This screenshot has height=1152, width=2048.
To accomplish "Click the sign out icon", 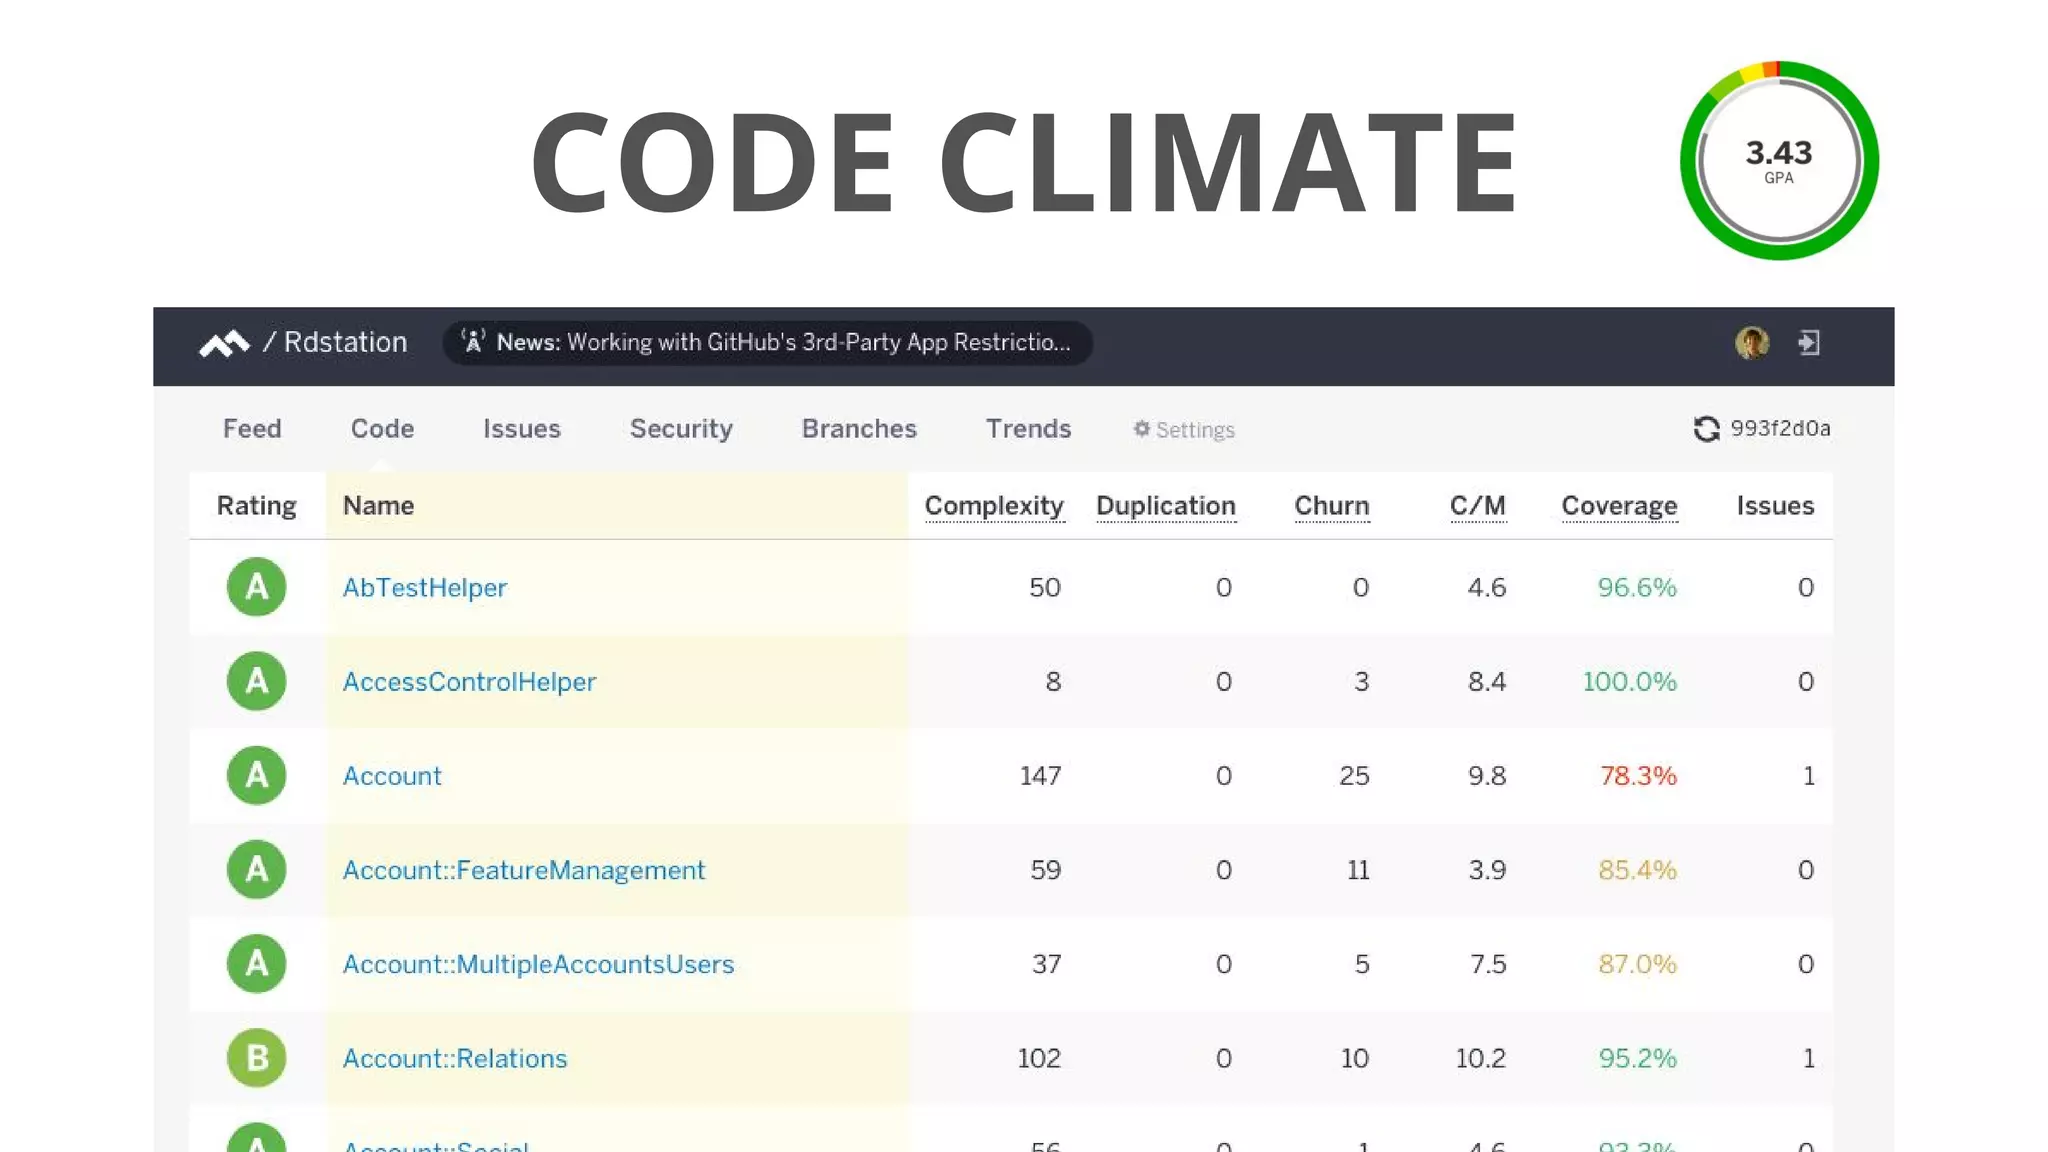I will (1808, 343).
